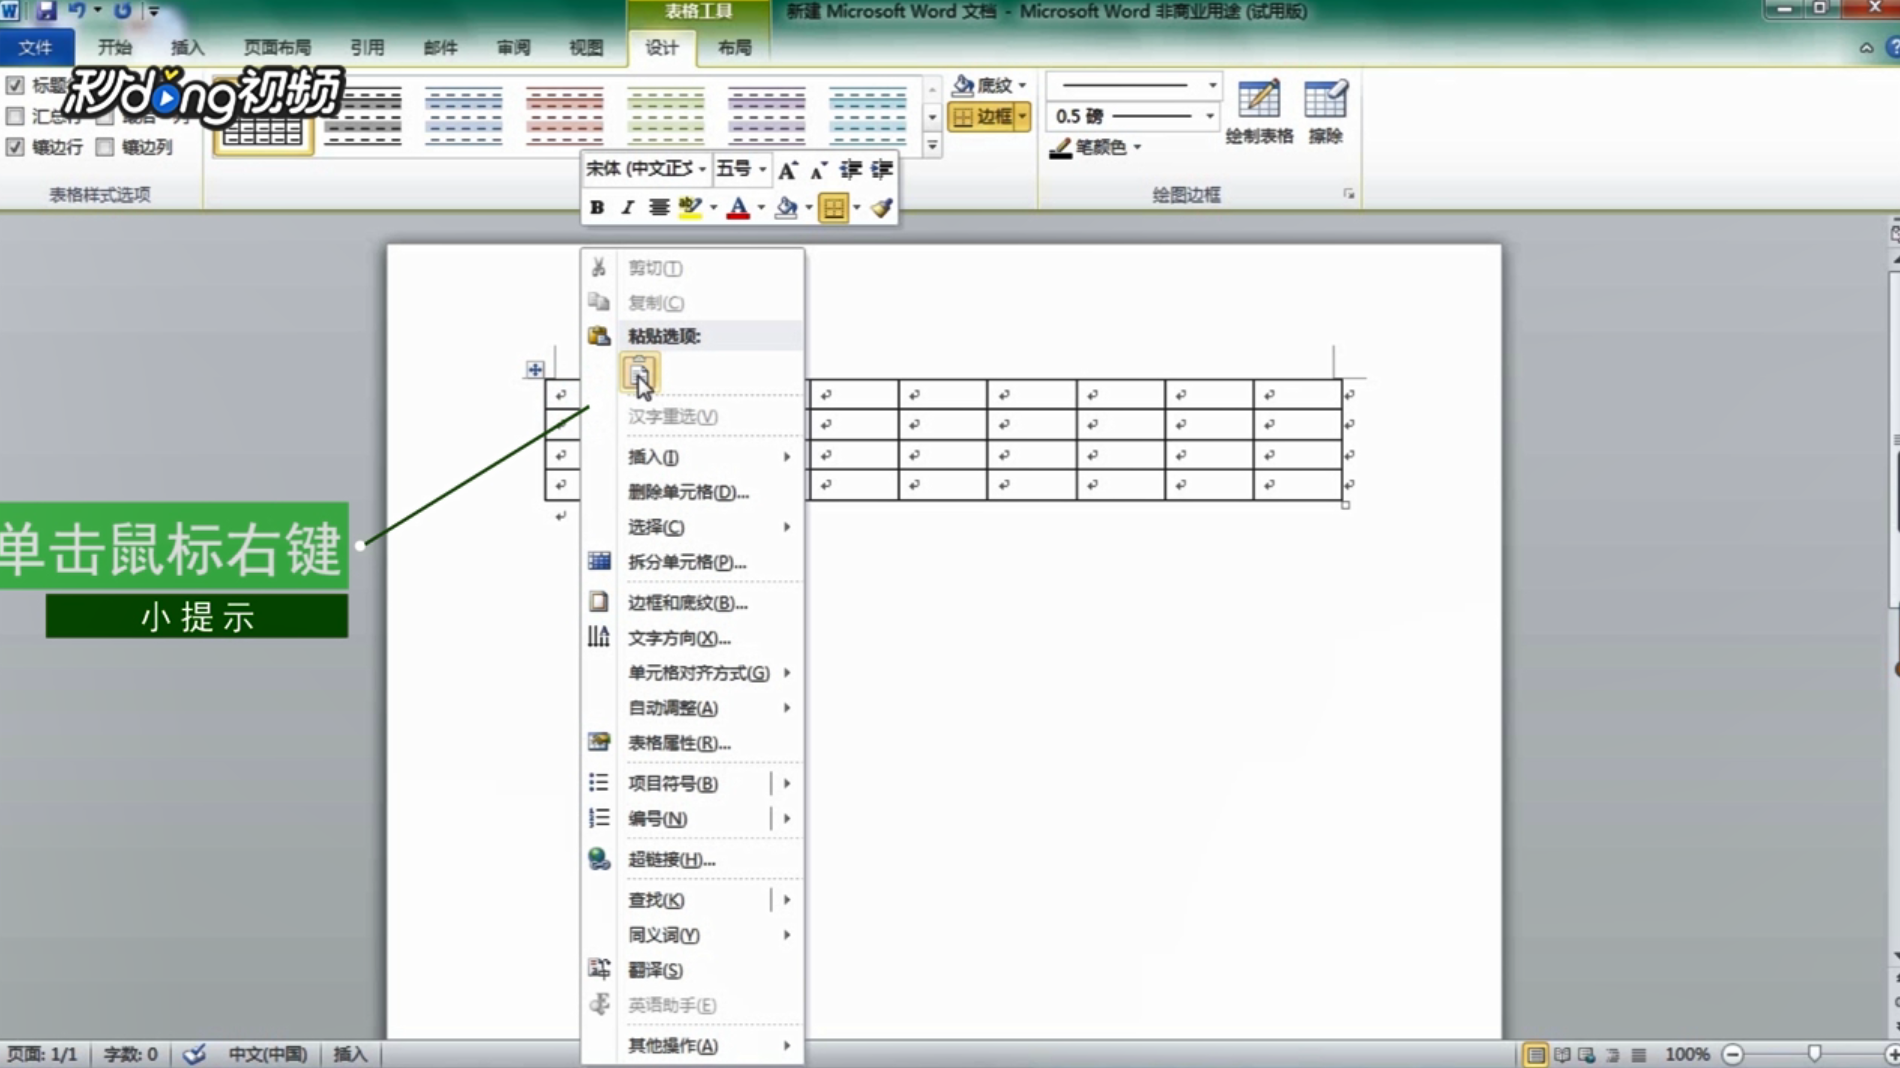Switch to Full Screen Reading view icon
Viewport: 1900px width, 1068px height.
[x=1562, y=1054]
